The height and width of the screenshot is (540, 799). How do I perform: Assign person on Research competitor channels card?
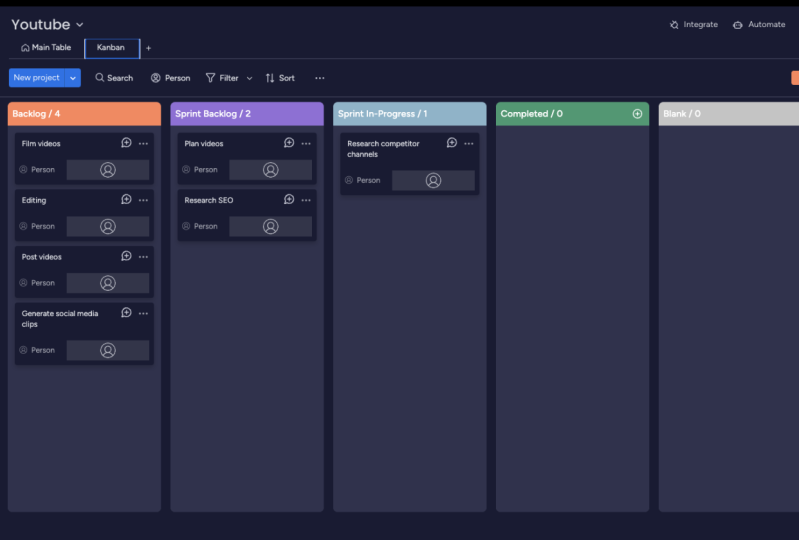[433, 180]
